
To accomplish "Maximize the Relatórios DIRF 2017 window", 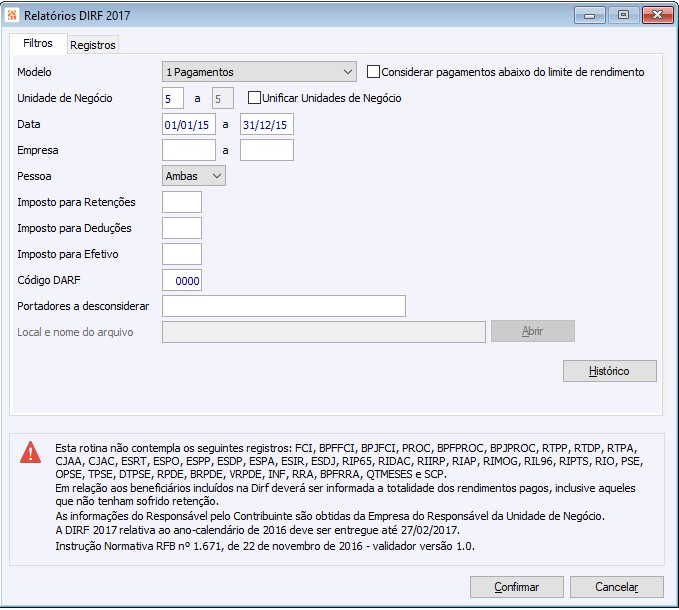I will (x=623, y=16).
